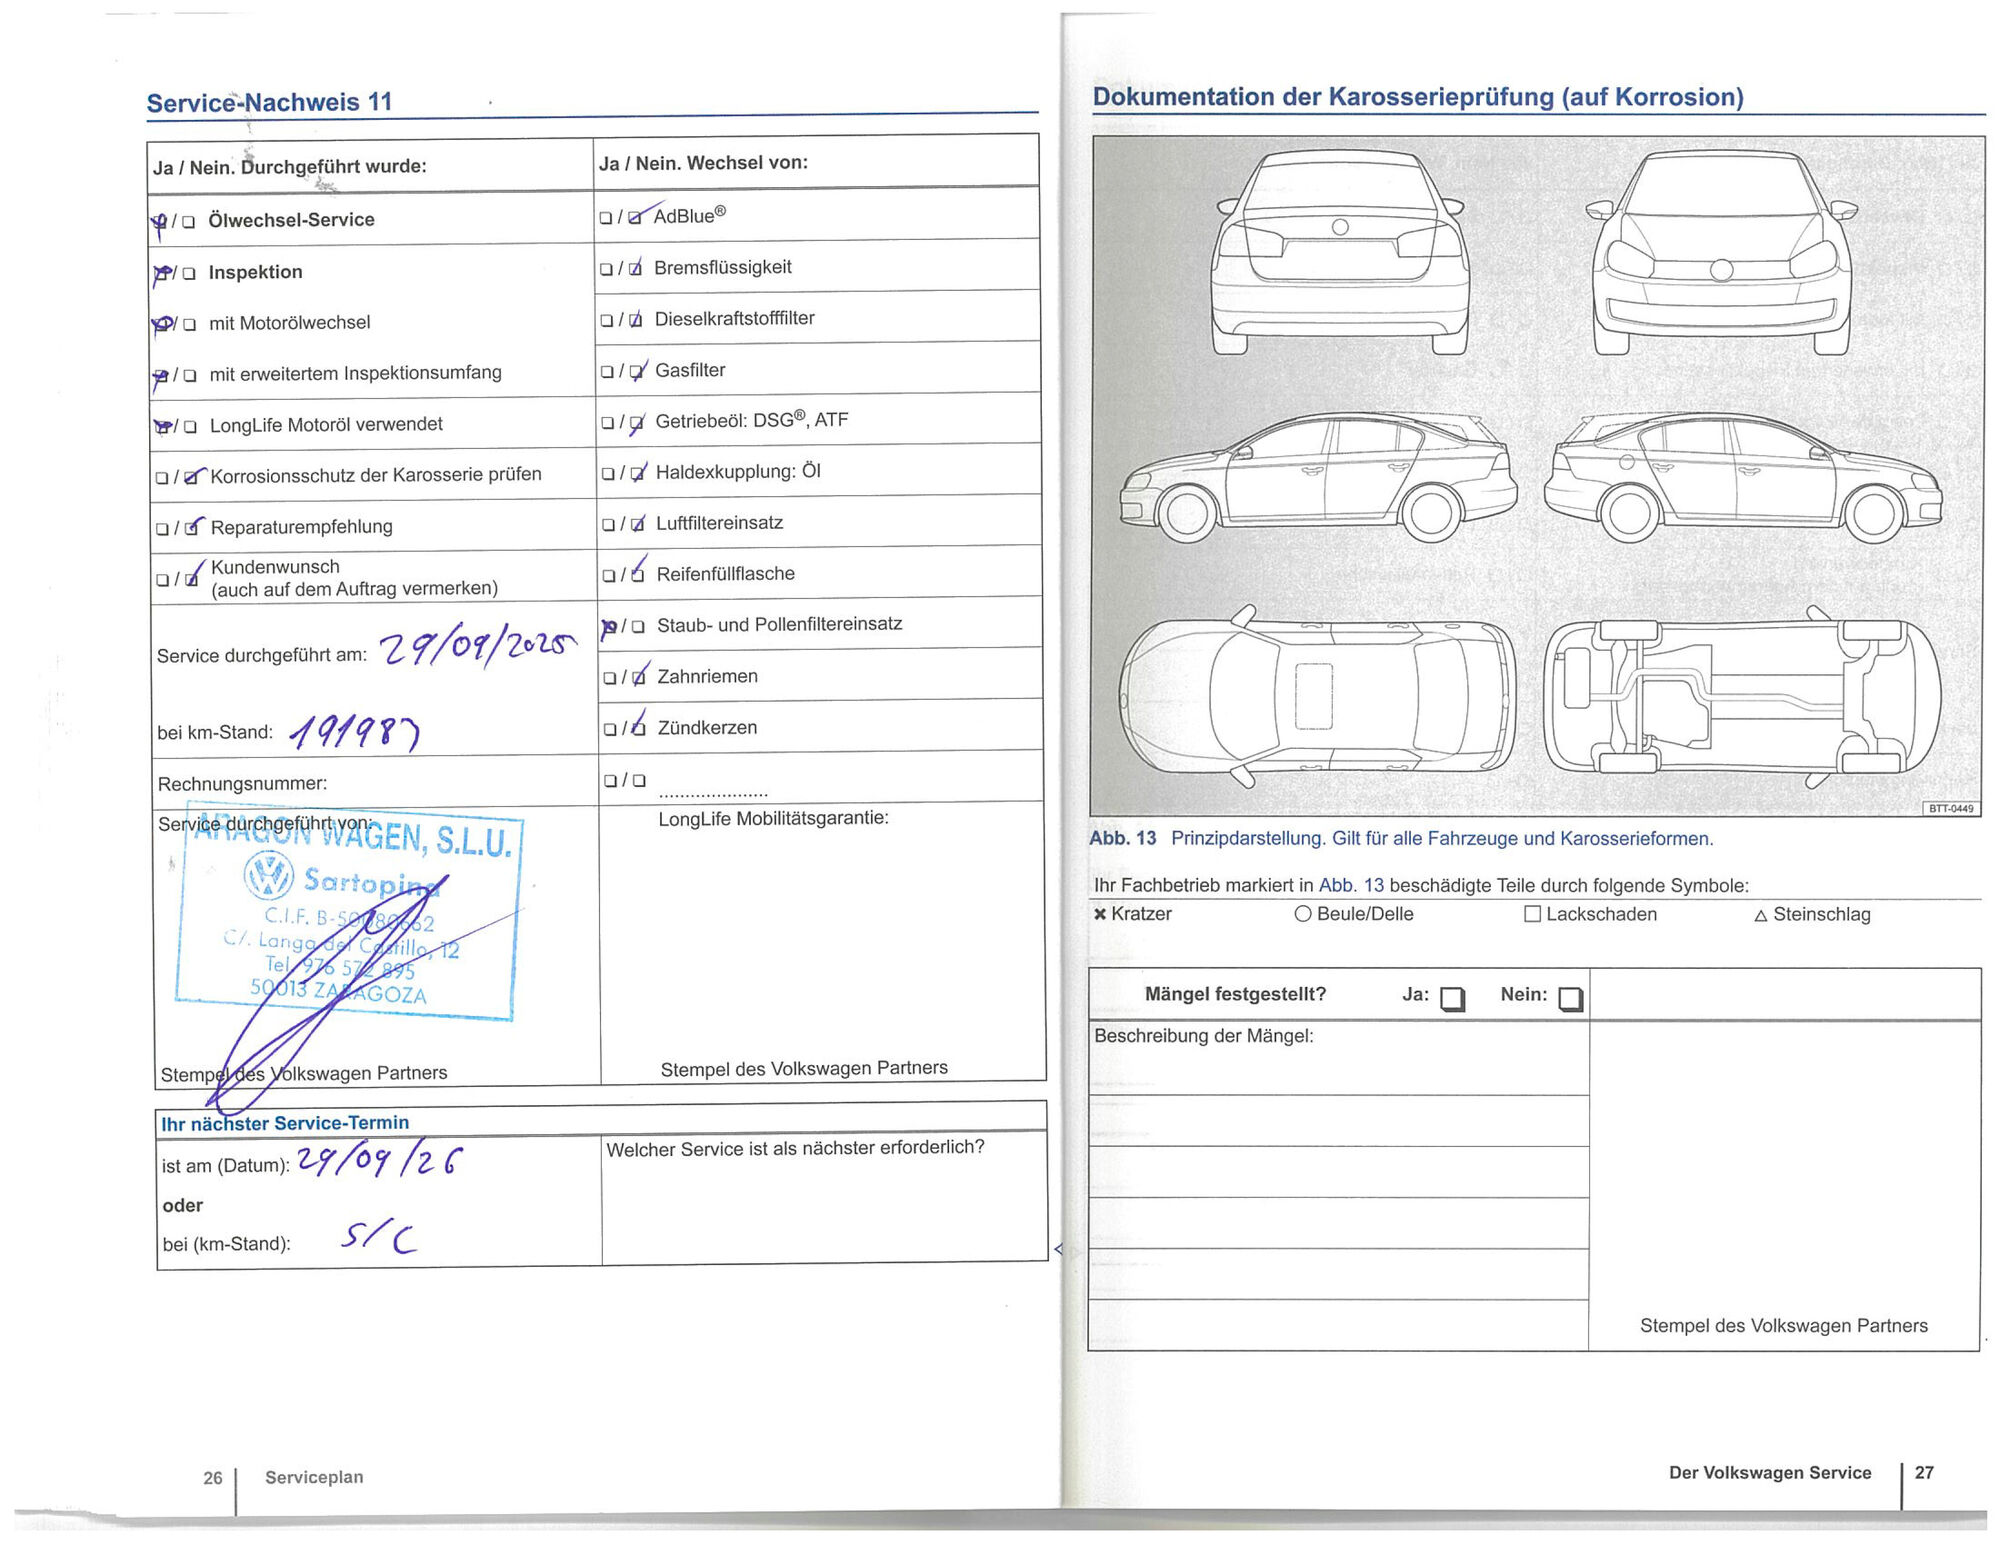Image resolution: width=2000 pixels, height=1545 pixels.
Task: Toggle the Nein checkbox for Ölwechsel-Service
Action: (x=188, y=222)
